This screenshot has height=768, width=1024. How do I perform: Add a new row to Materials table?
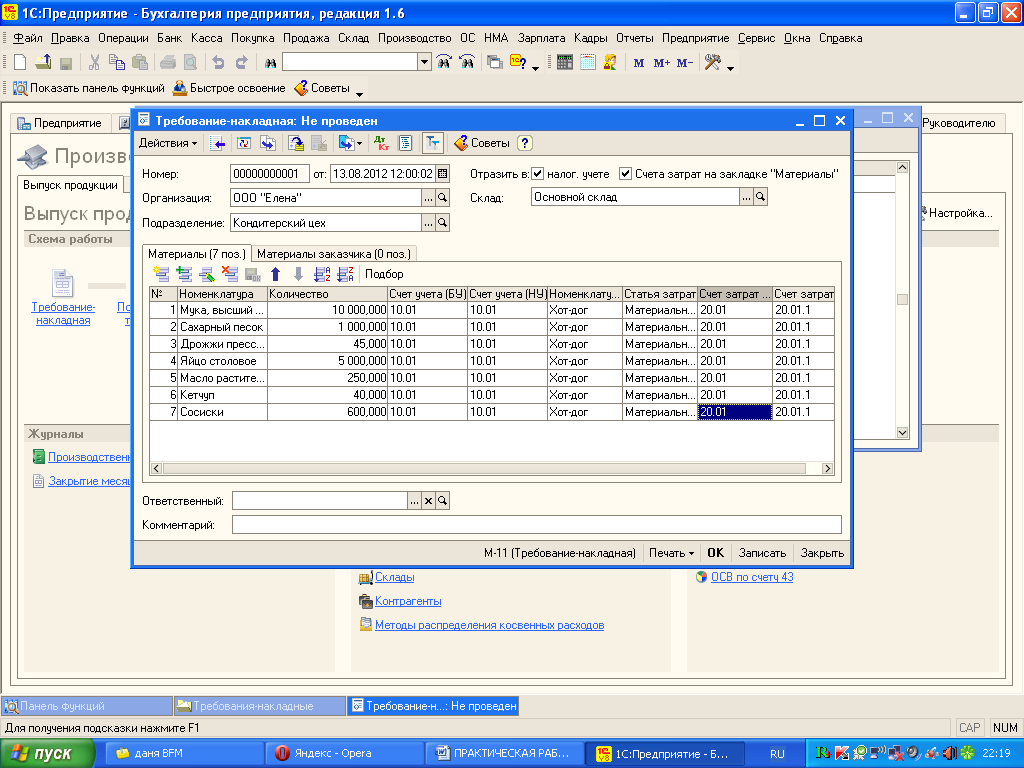pyautogui.click(x=161, y=274)
